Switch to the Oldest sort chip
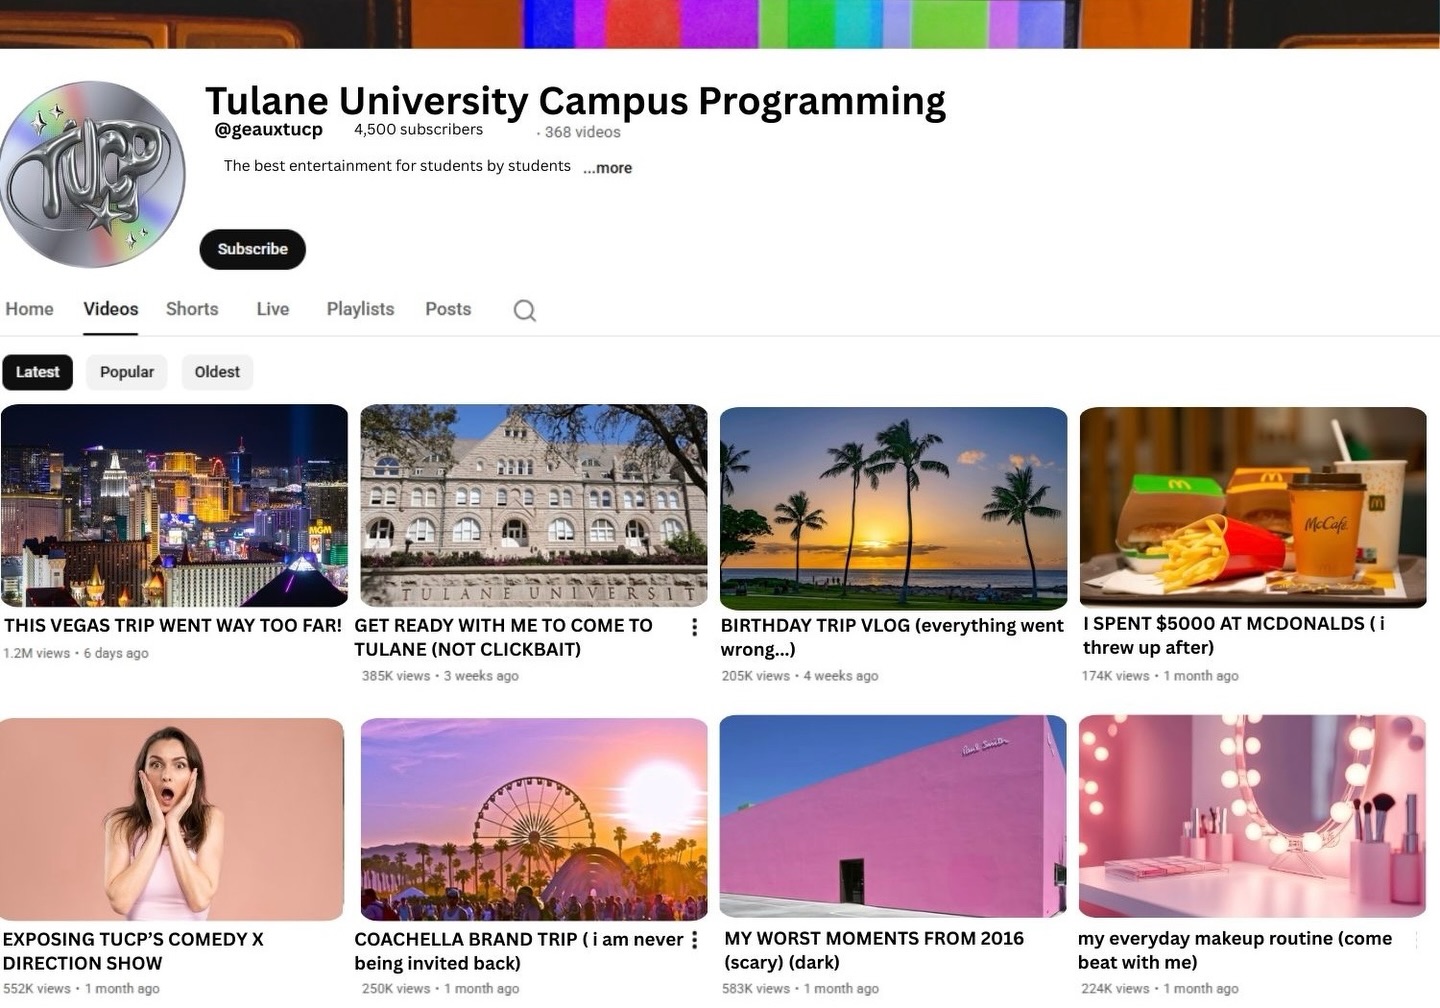Image resolution: width=1440 pixels, height=1008 pixels. 217,372
